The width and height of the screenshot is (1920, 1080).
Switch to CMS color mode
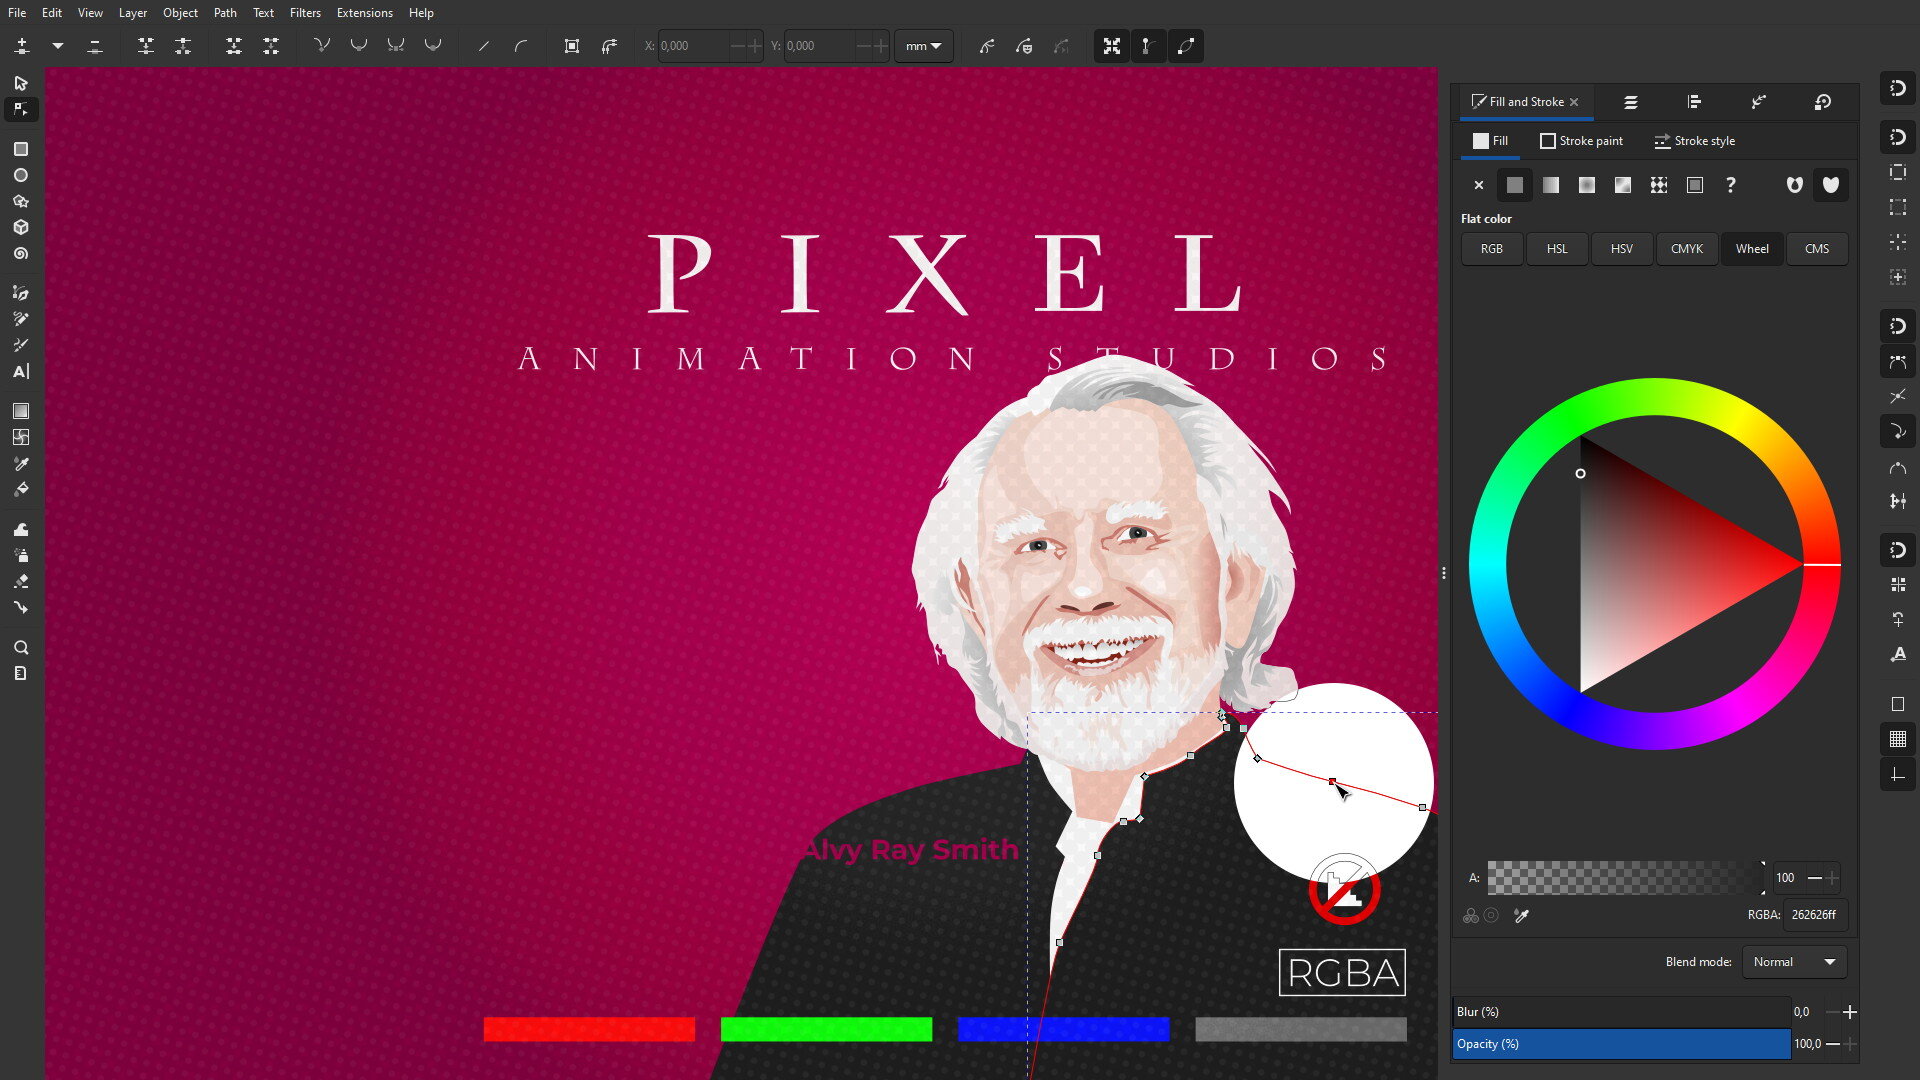pyautogui.click(x=1817, y=249)
